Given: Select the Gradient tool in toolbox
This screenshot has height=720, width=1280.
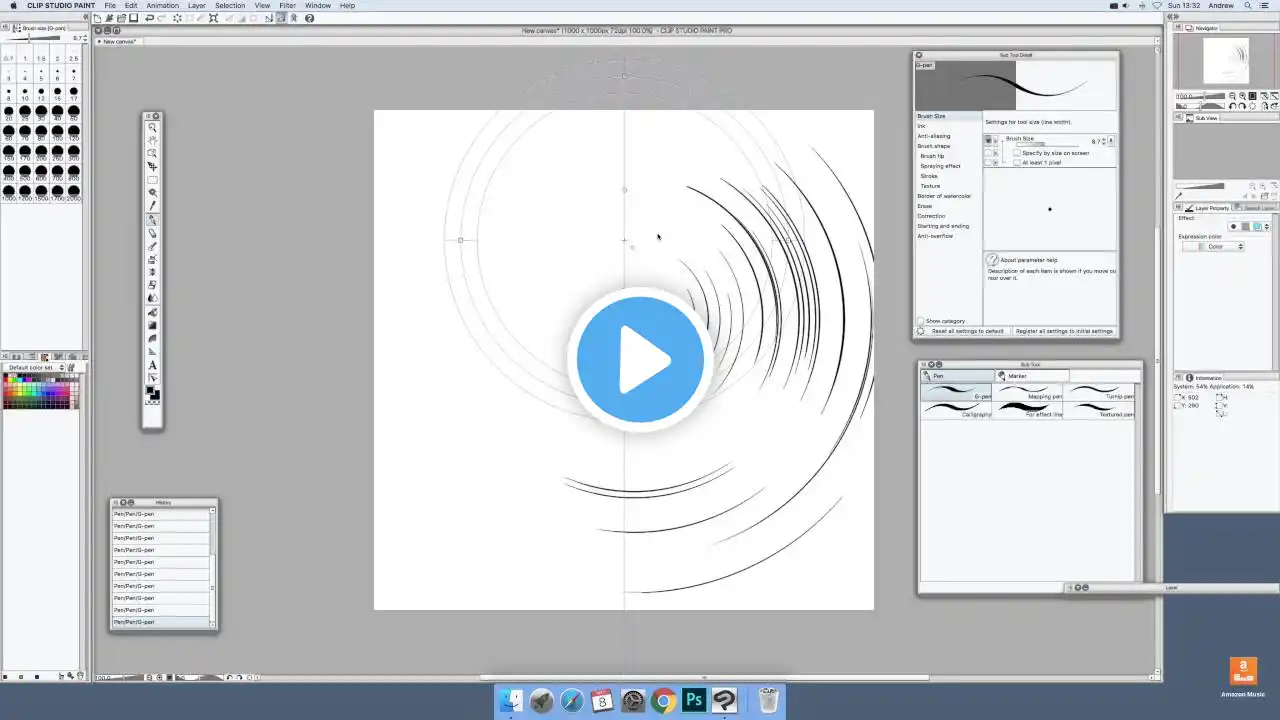Looking at the screenshot, I should [152, 325].
